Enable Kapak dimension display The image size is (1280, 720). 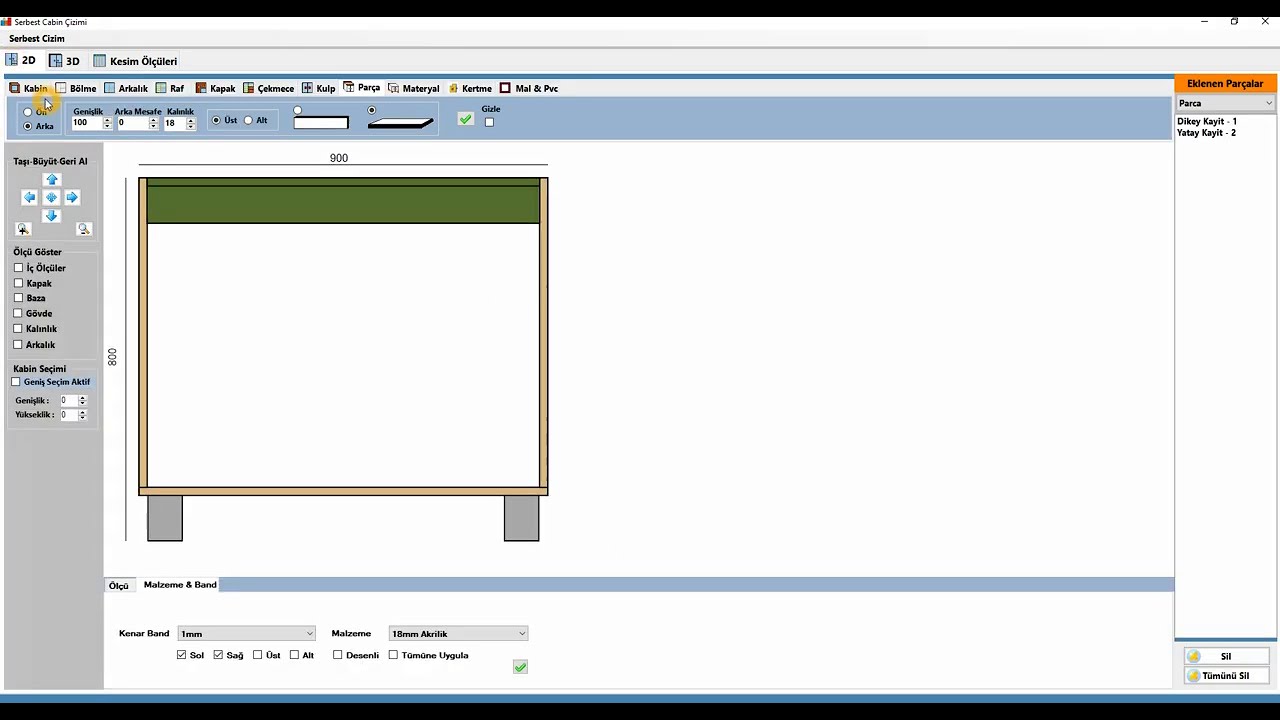pos(18,283)
